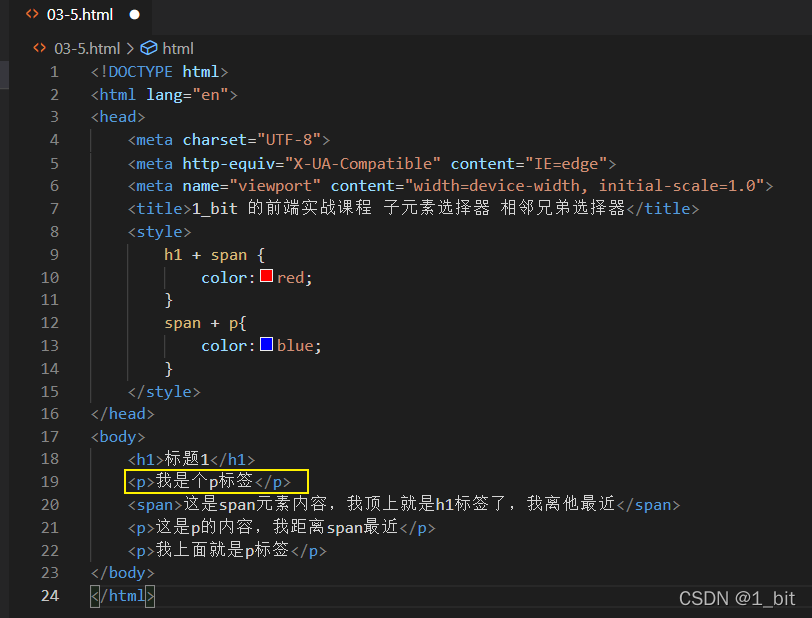Click the span + p selector
Viewport: 812px width, 618px height.
pos(201,323)
